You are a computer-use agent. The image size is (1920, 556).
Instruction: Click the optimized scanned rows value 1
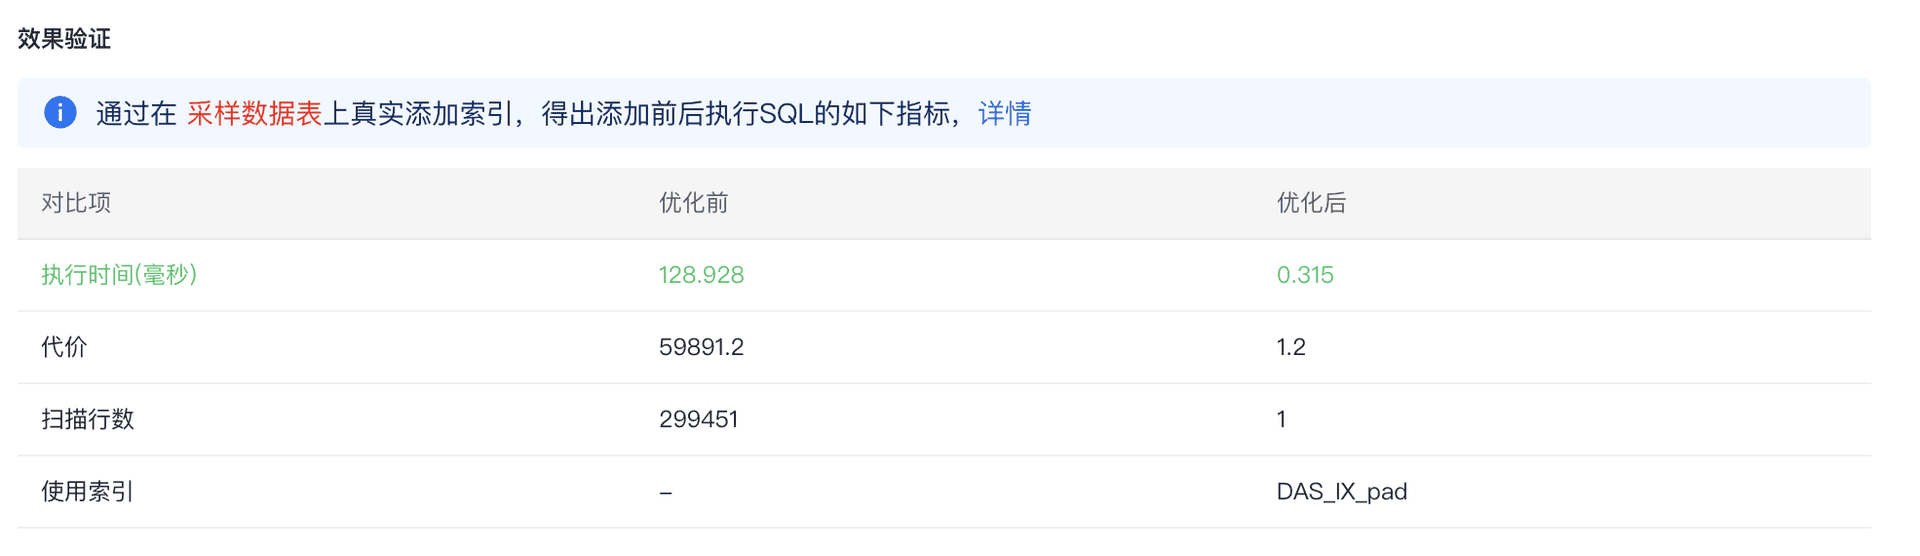tap(1281, 419)
